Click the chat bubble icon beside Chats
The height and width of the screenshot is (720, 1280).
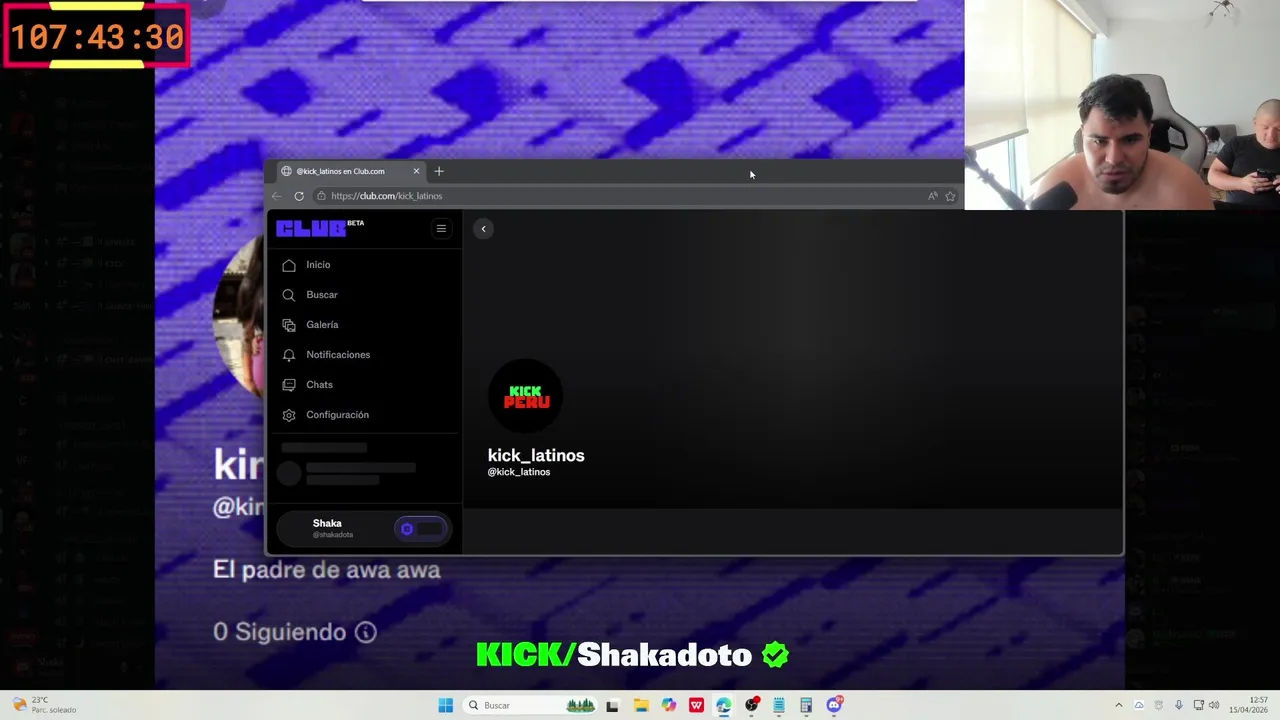289,385
